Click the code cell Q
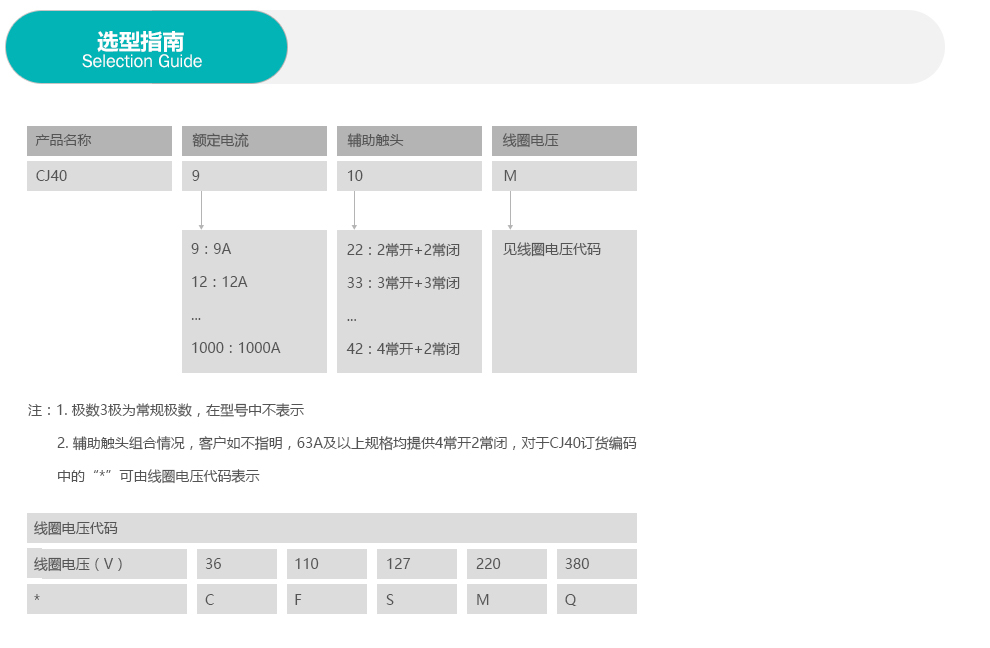This screenshot has width=990, height=648. [597, 599]
